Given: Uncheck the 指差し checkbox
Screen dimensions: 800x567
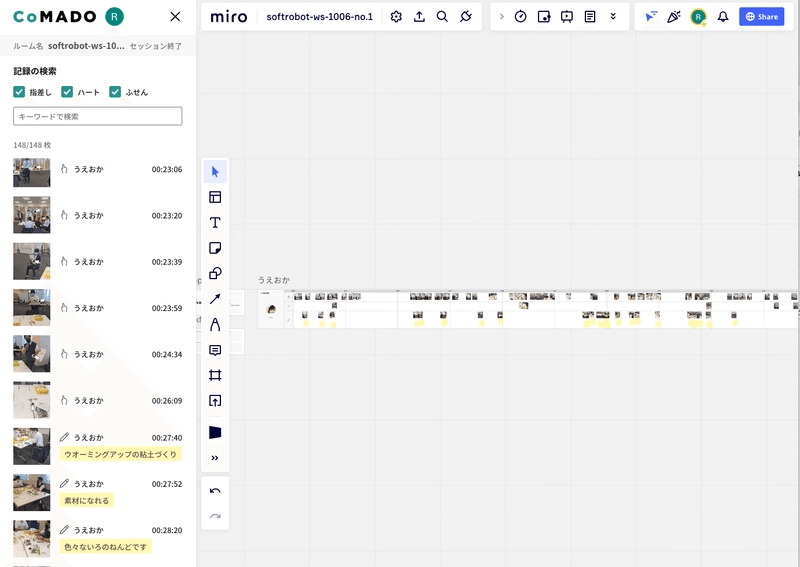Looking at the screenshot, I should 19,92.
